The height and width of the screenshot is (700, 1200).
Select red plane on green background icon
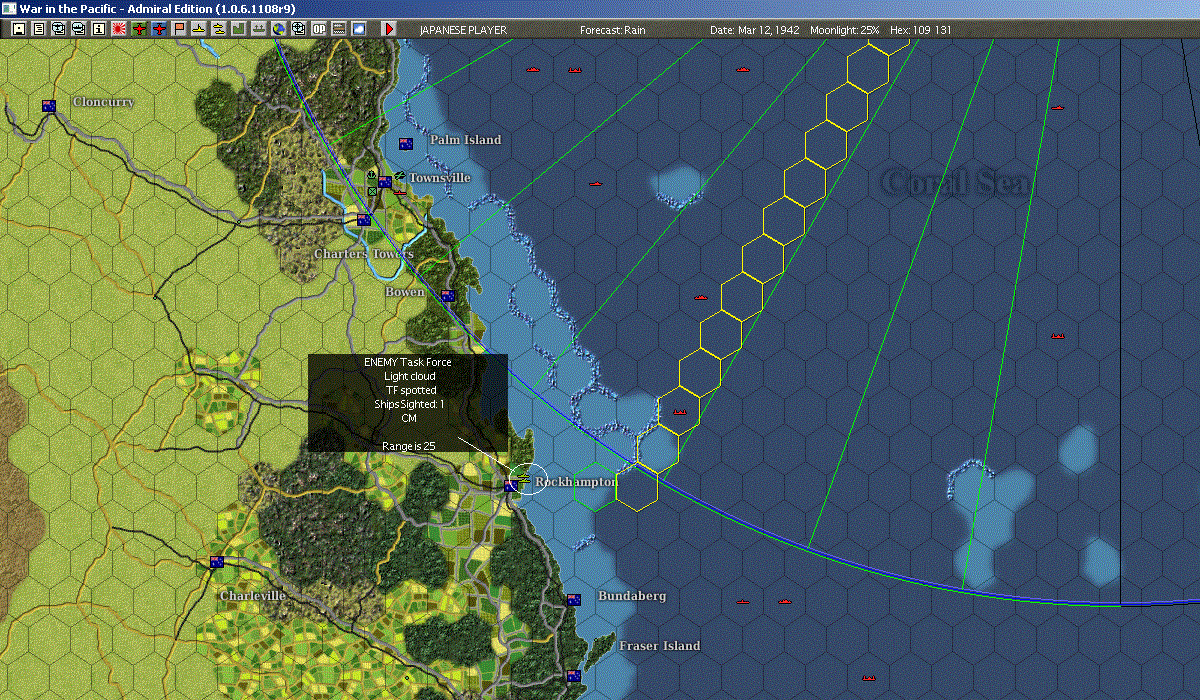[138, 29]
